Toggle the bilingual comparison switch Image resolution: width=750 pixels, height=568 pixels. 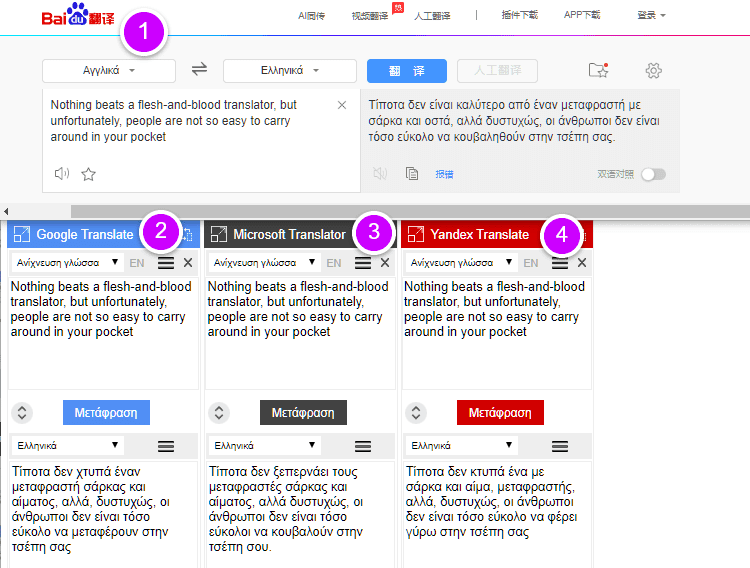pyautogui.click(x=653, y=174)
